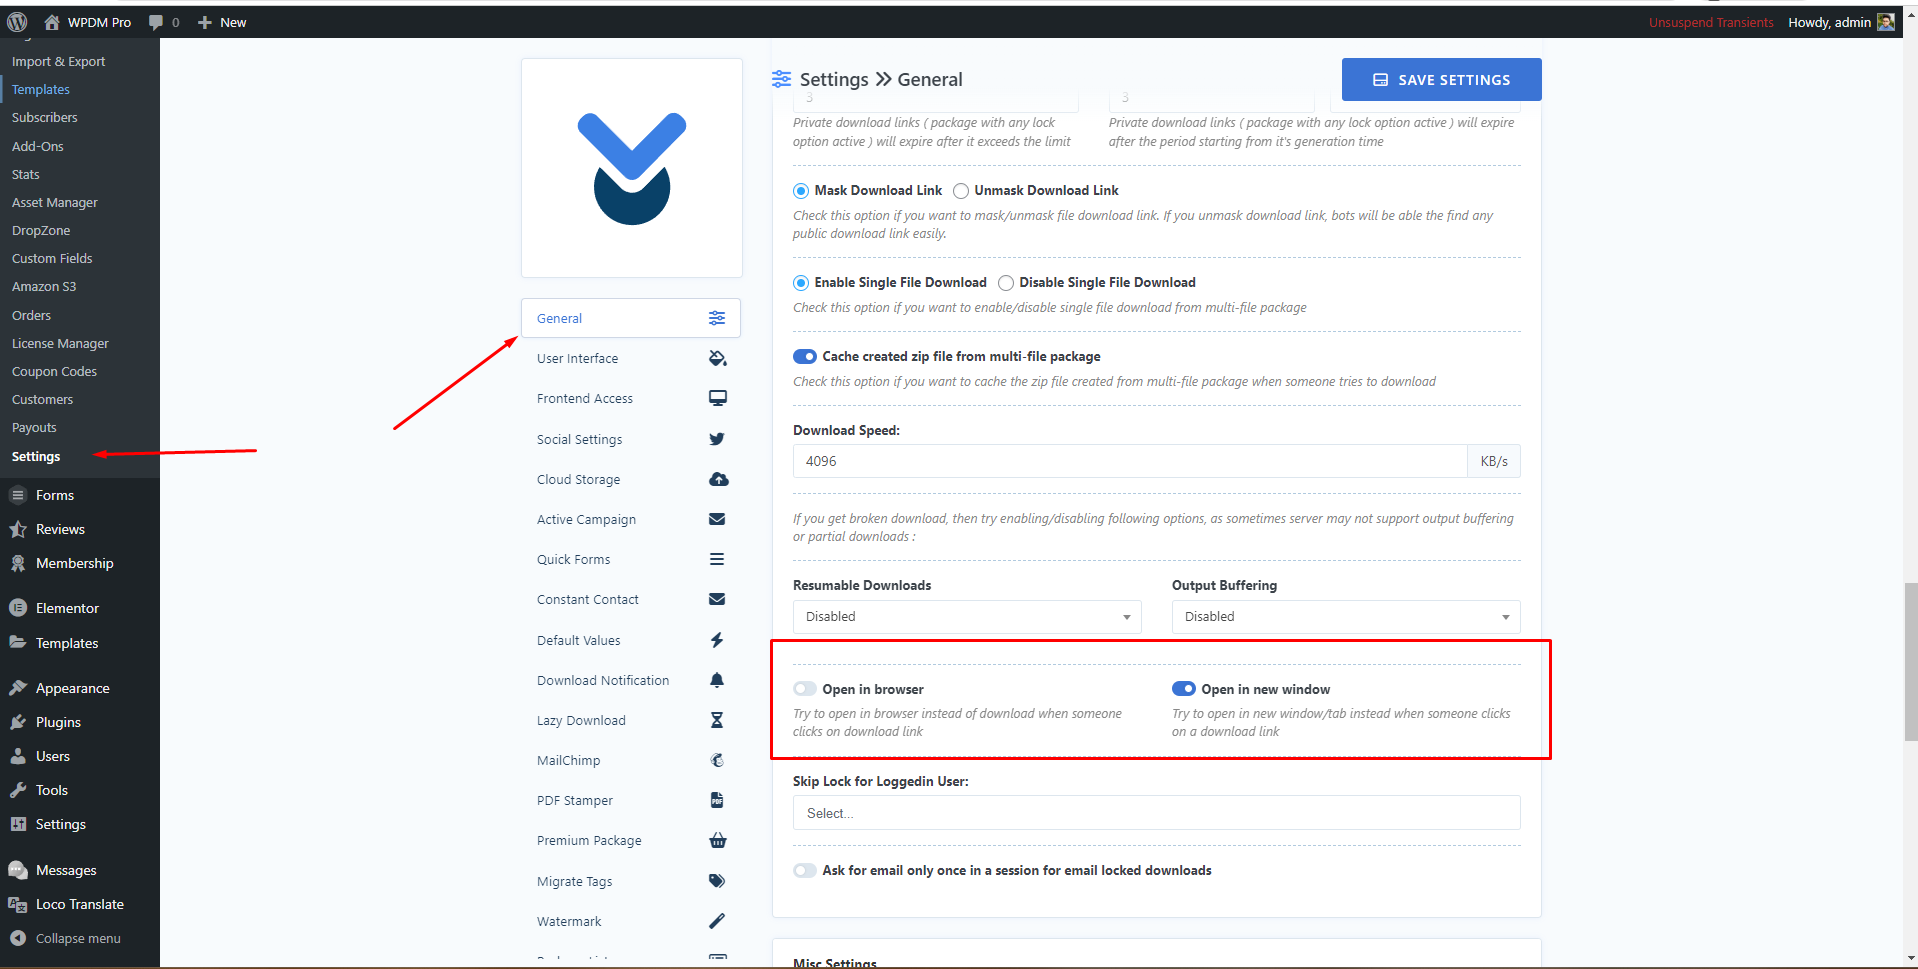The height and width of the screenshot is (969, 1918).
Task: Click the WPDM plugin logo image
Action: (x=632, y=168)
